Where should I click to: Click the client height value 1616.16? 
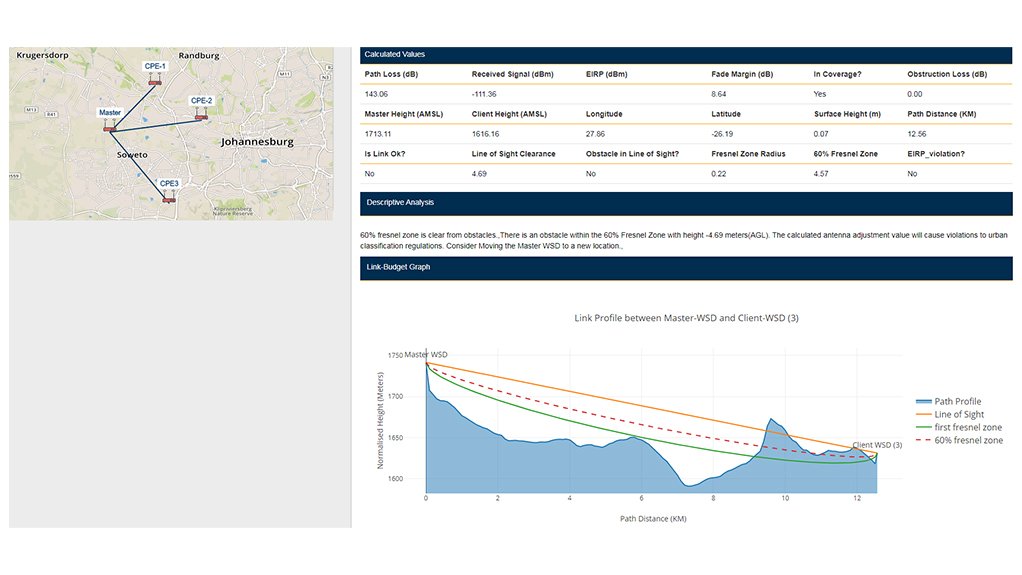pyautogui.click(x=485, y=134)
